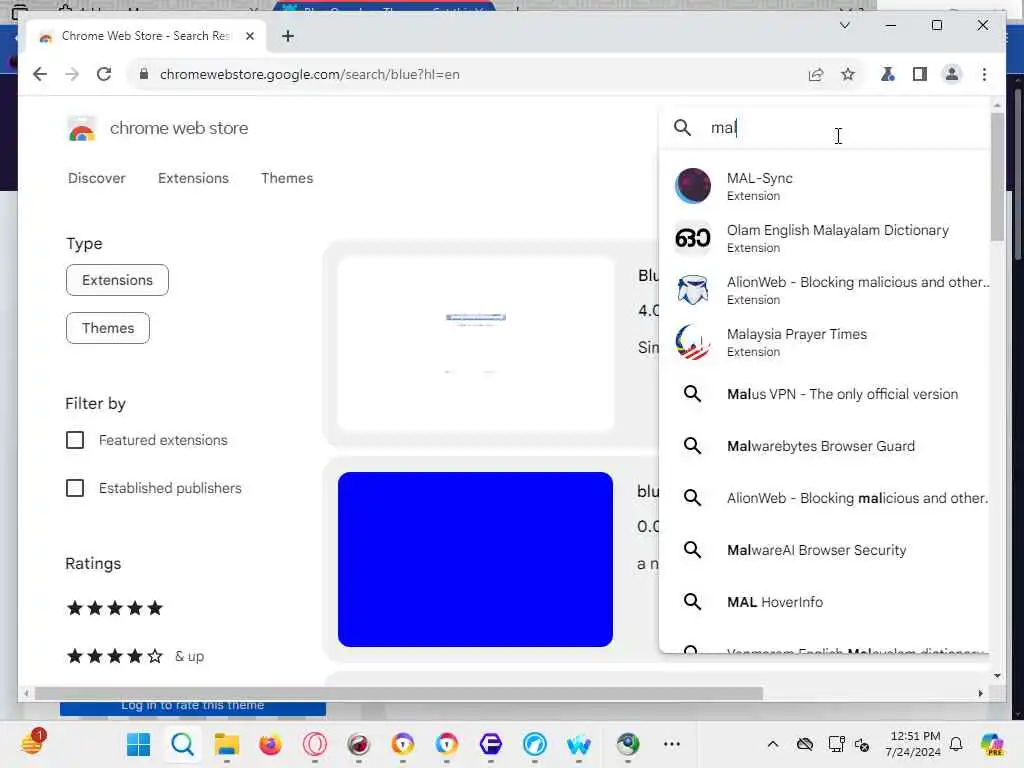Viewport: 1024px width, 768px height.
Task: Select Malaysia Prayer Times extension
Action: tap(824, 342)
